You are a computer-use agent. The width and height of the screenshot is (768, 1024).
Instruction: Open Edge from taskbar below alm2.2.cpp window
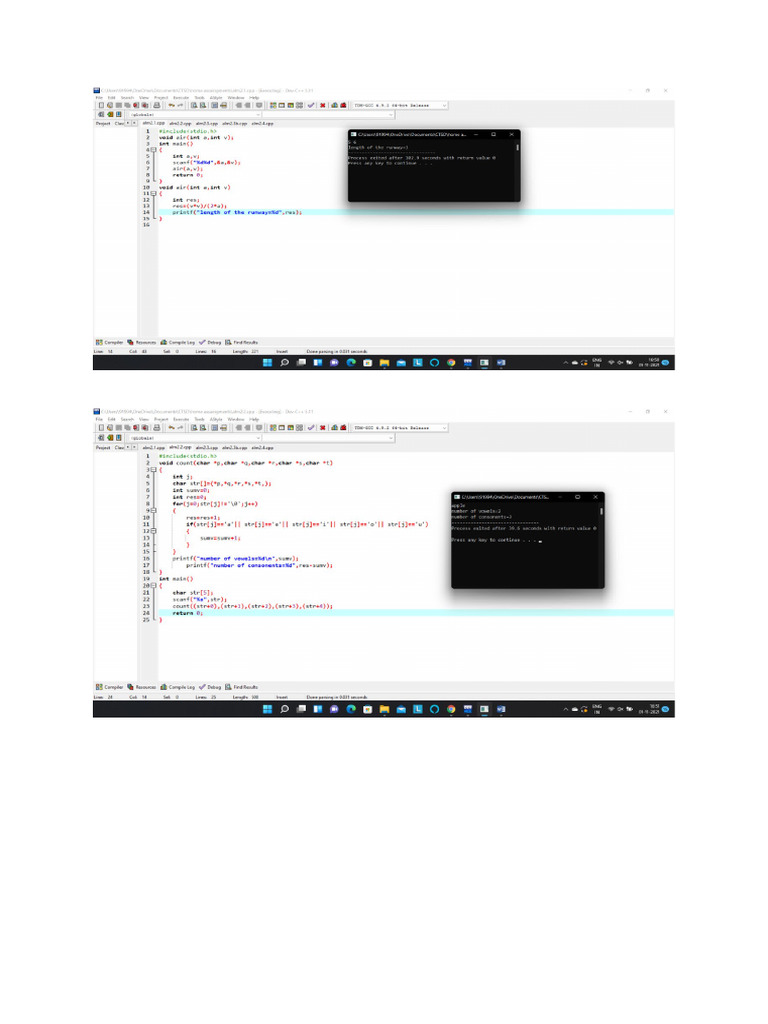pyautogui.click(x=351, y=709)
